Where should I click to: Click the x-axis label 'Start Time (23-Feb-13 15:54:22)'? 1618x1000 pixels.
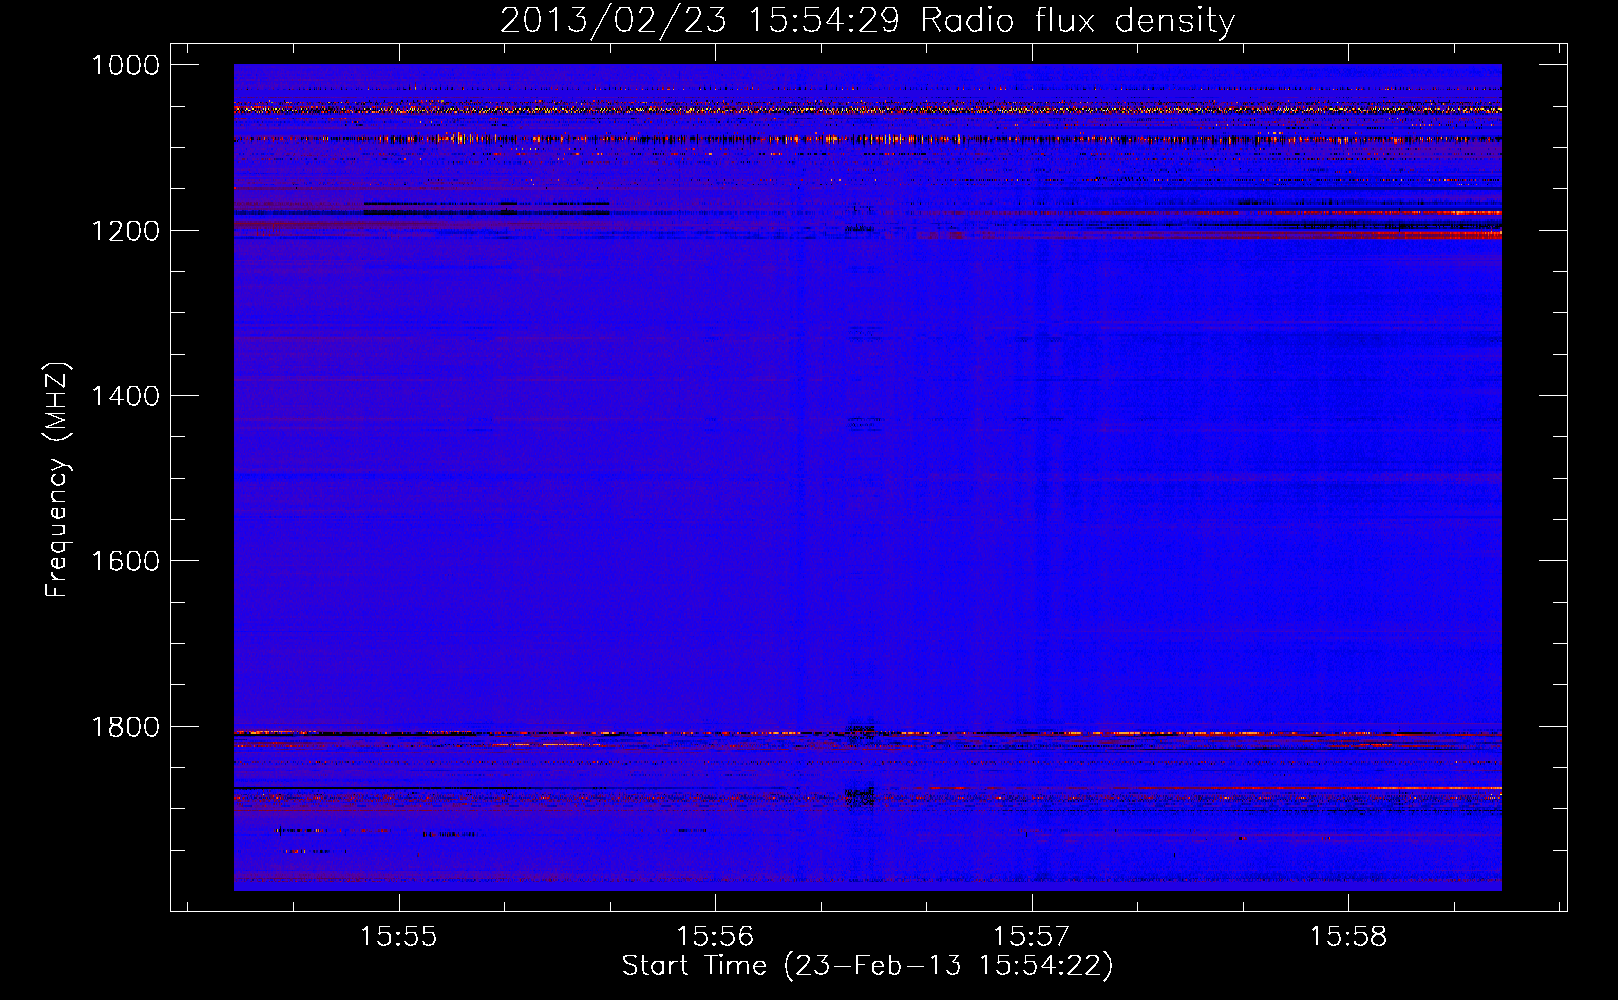[x=867, y=966]
